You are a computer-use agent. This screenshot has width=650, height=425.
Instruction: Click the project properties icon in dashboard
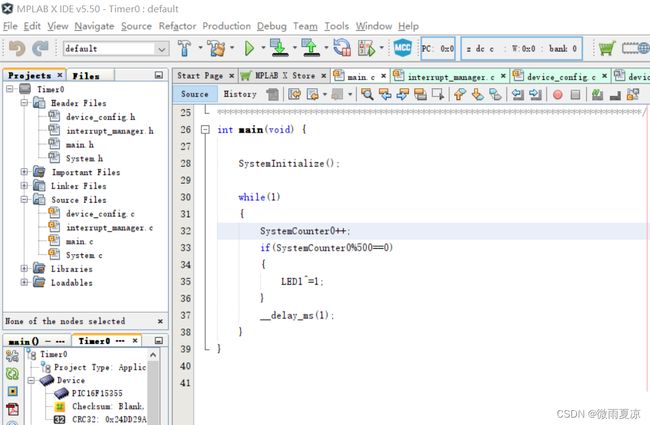[x=12, y=356]
